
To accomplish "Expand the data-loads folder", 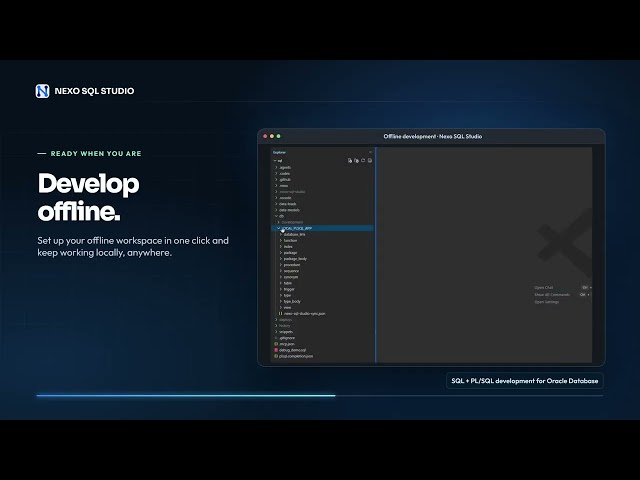I will click(x=286, y=204).
